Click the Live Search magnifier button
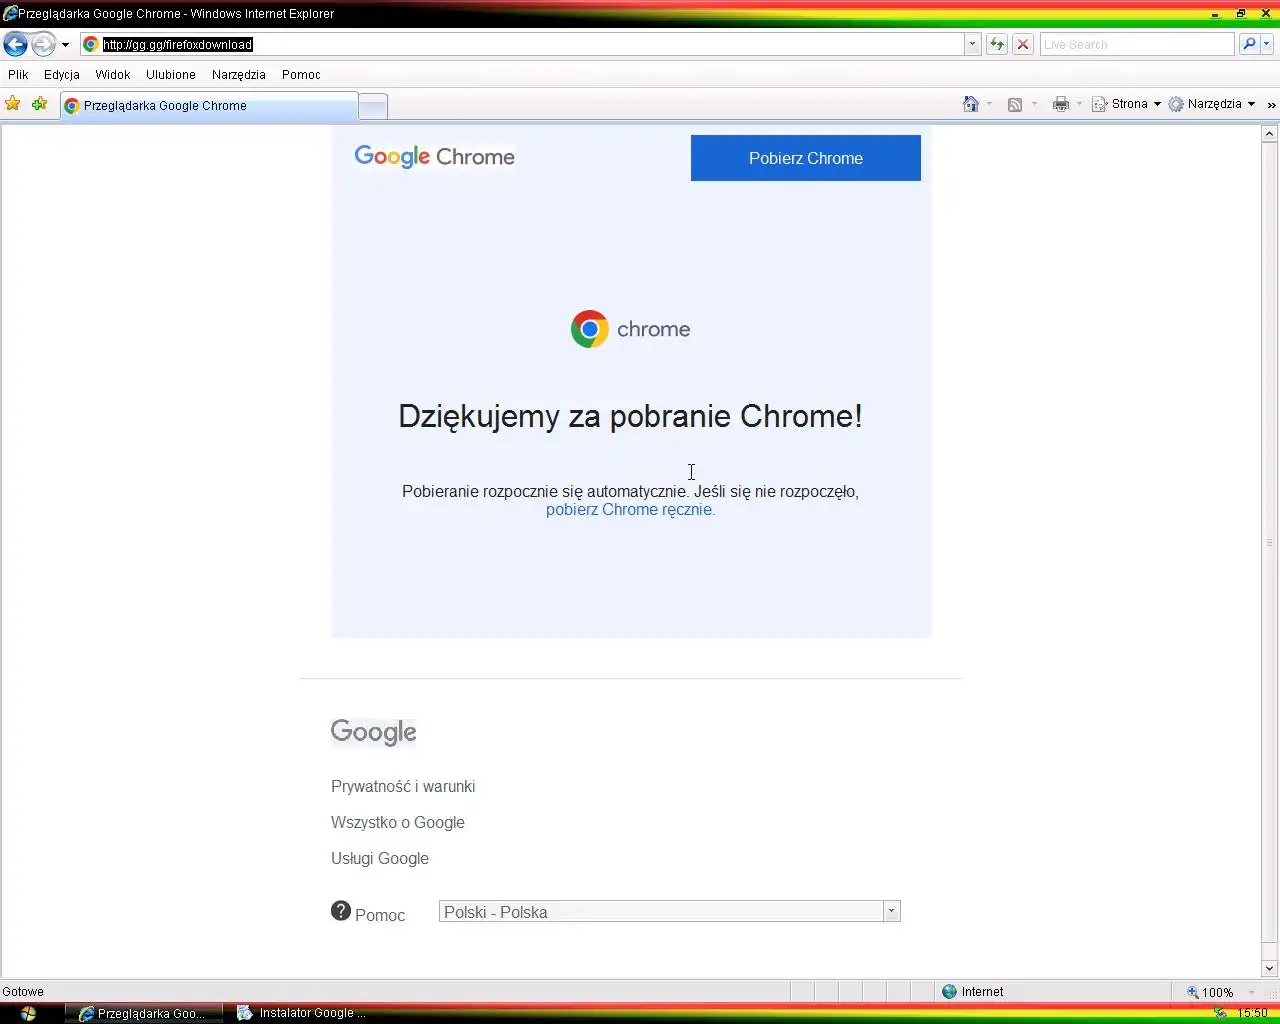Image resolution: width=1280 pixels, height=1024 pixels. (1249, 44)
